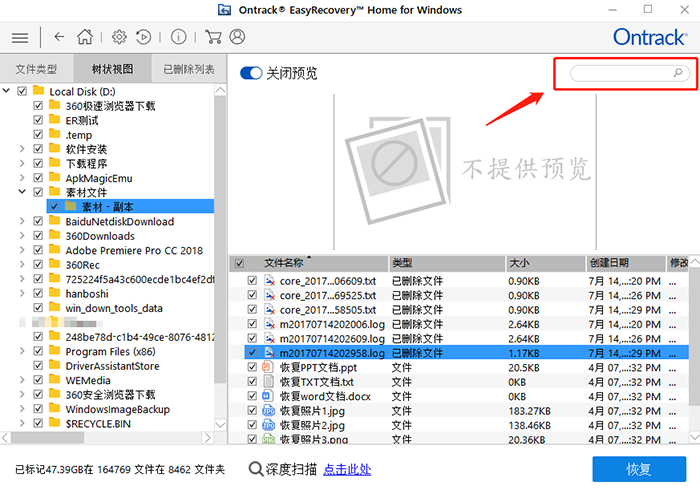The image size is (700, 490).
Task: Uncheck the core_2017...69525.txt file checkbox
Action: [252, 295]
